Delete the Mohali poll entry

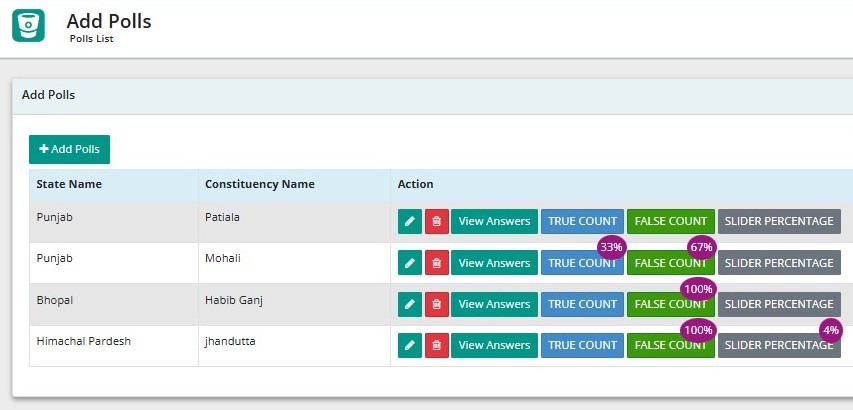pos(437,263)
